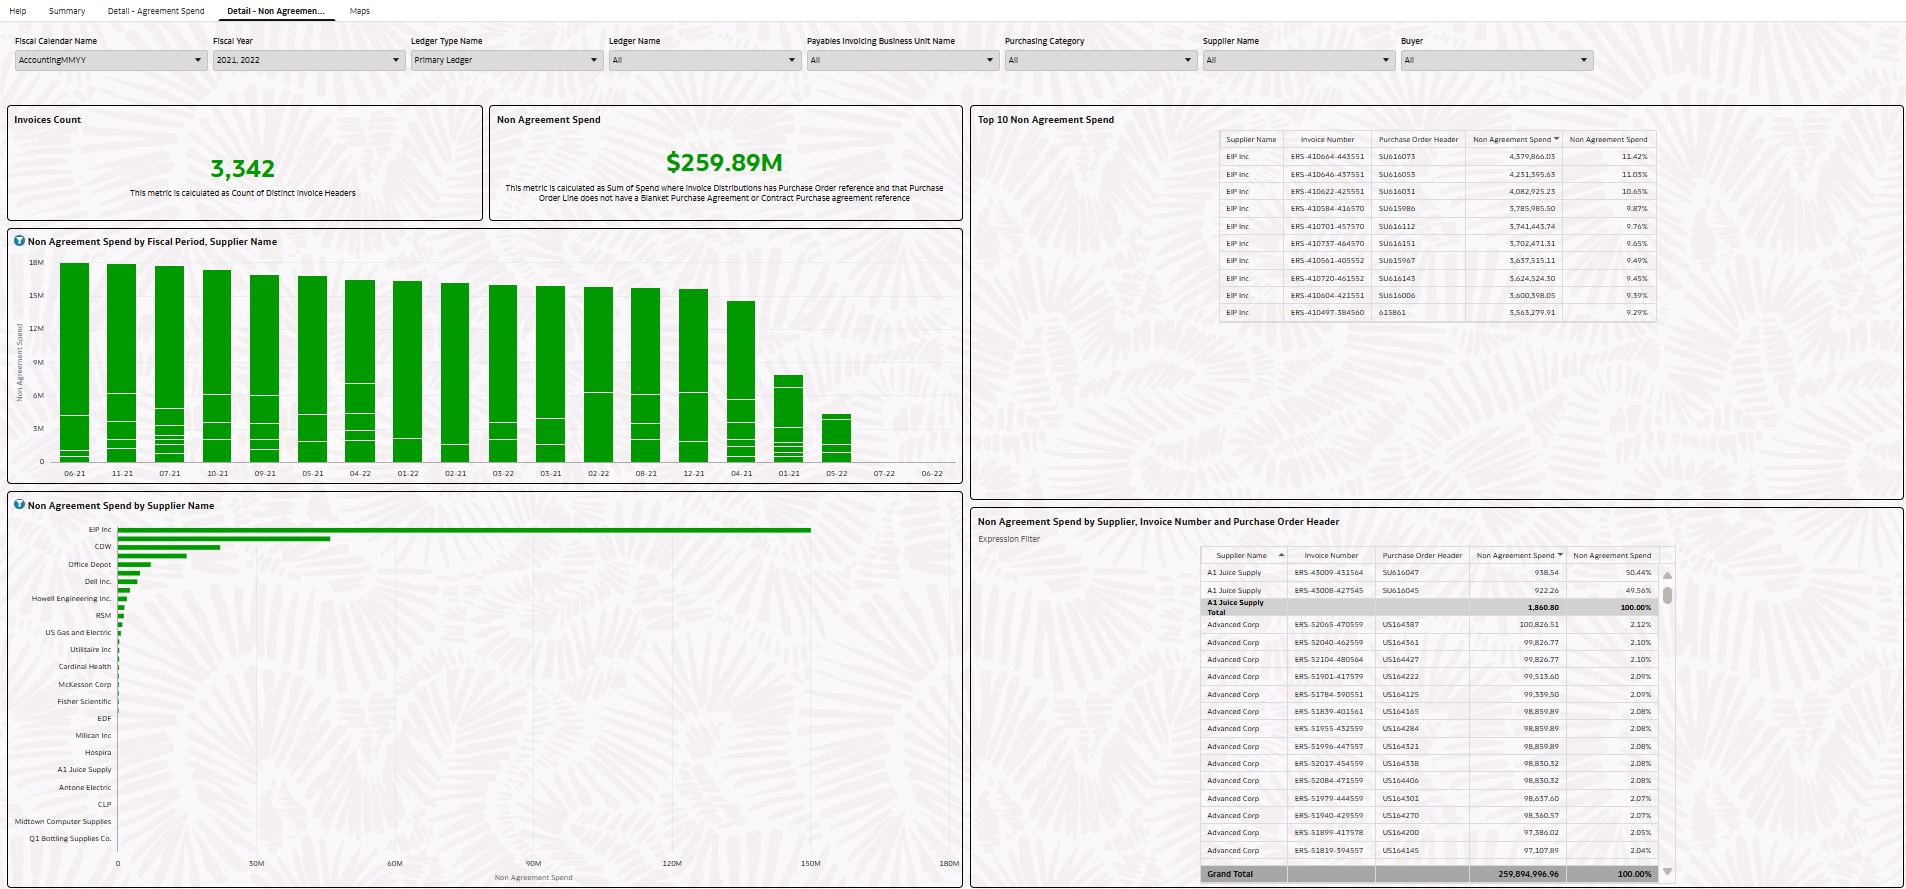Click the CDW bar in supplier chart
Image resolution: width=1906 pixels, height=889 pixels.
point(169,547)
